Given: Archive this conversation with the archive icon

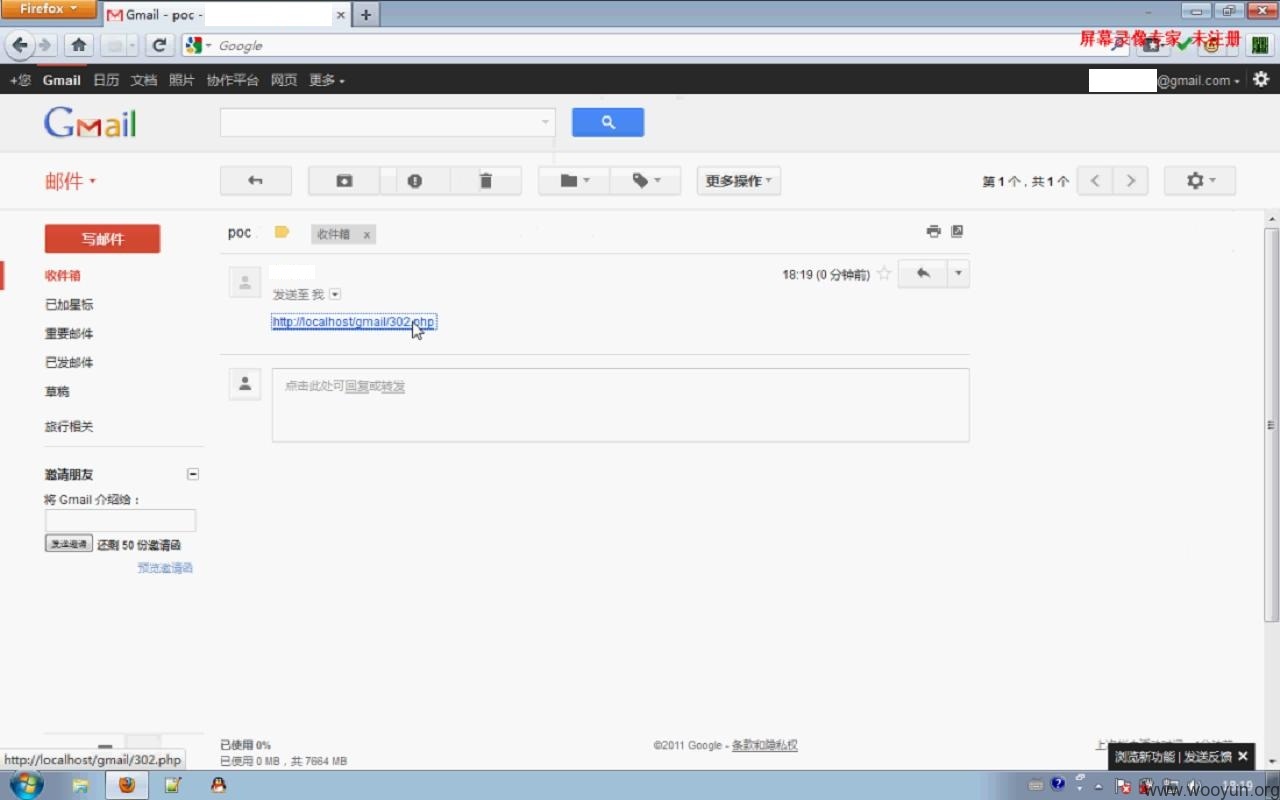Looking at the screenshot, I should (344, 180).
